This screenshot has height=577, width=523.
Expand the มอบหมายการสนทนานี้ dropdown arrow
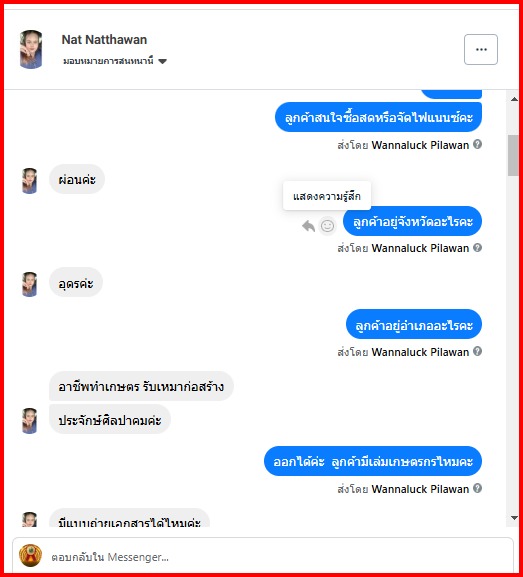point(162,61)
